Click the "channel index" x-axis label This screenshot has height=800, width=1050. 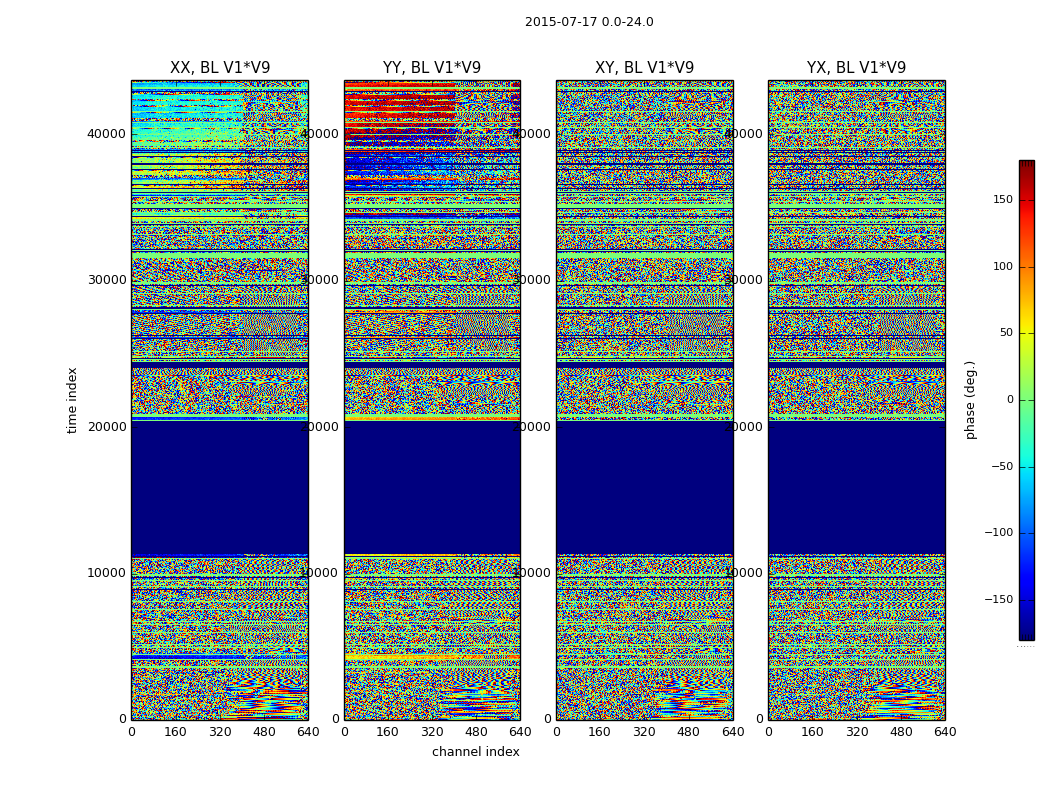click(x=476, y=752)
